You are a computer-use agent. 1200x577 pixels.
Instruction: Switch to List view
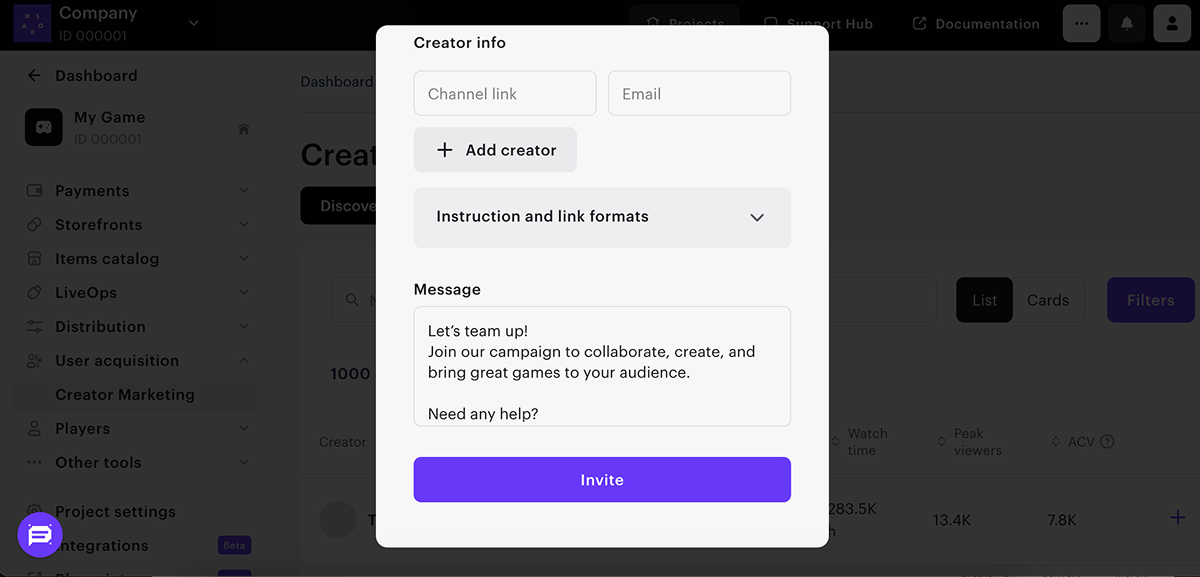click(985, 300)
